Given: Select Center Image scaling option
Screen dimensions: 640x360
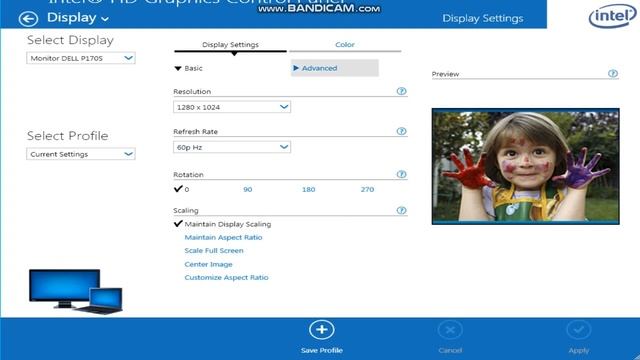Looking at the screenshot, I should [x=208, y=264].
